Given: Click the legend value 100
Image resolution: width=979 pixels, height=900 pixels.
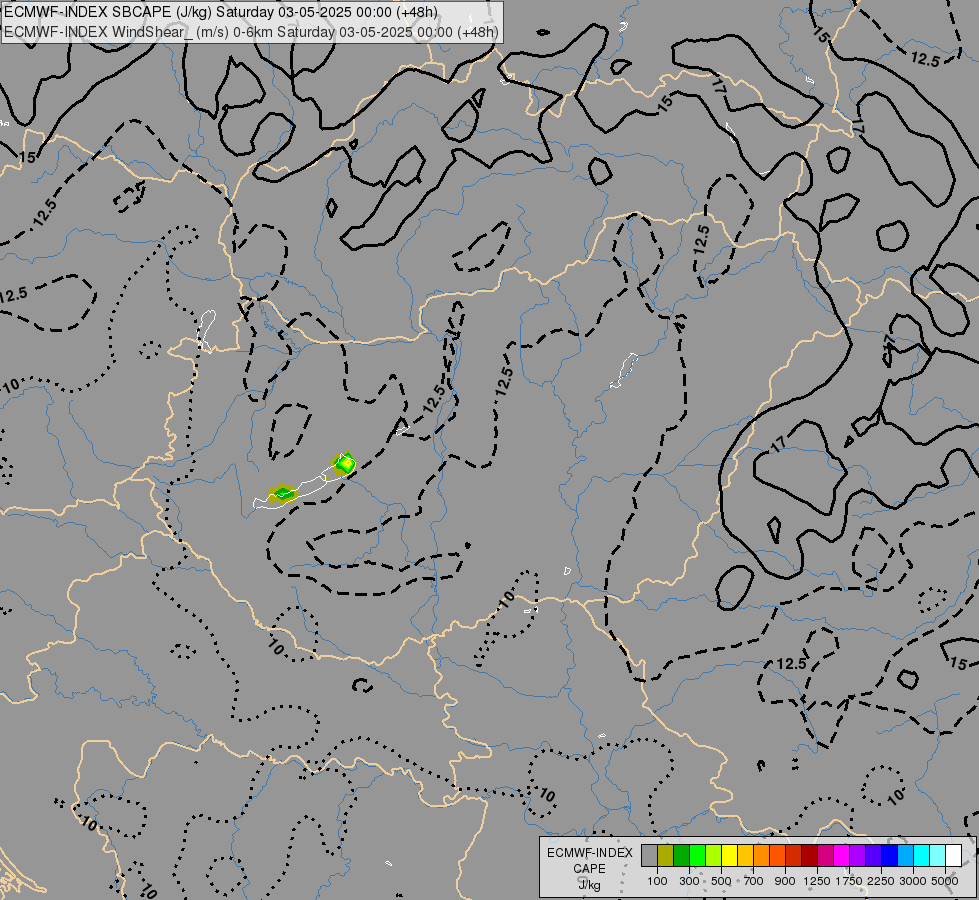Looking at the screenshot, I should pos(657,881).
